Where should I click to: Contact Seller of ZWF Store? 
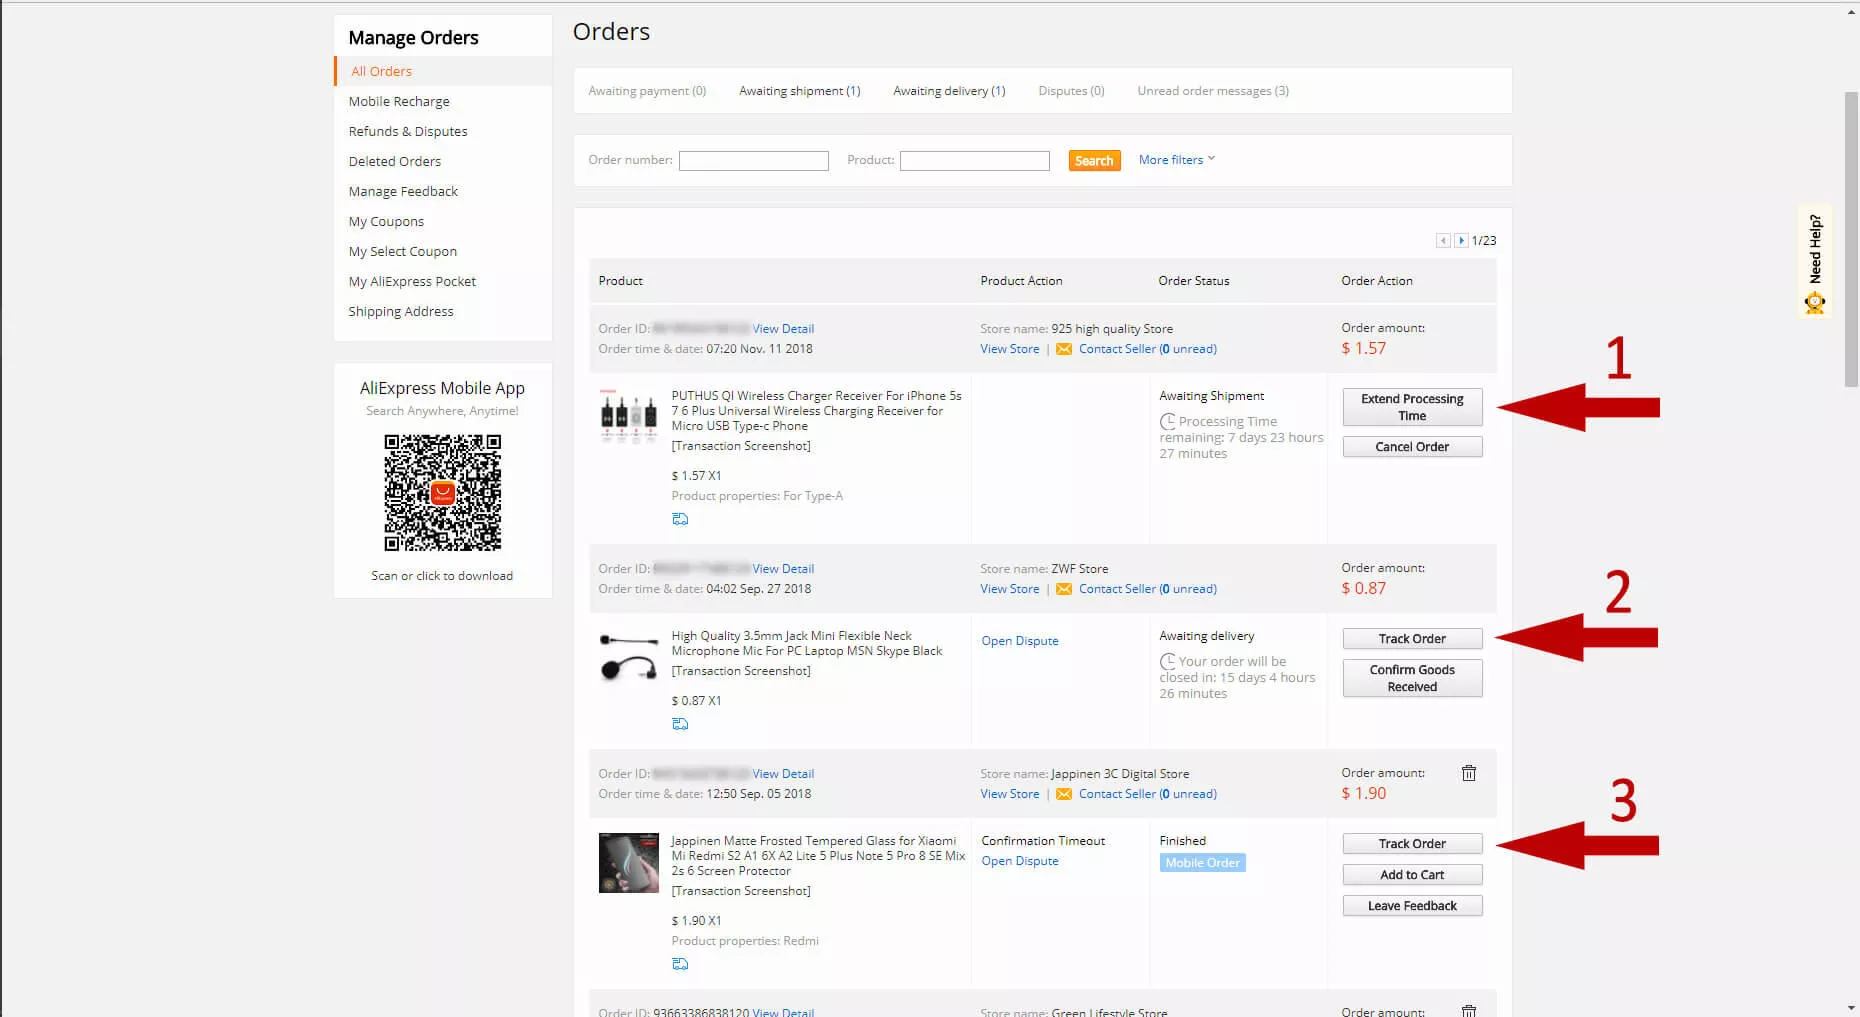click(1148, 589)
